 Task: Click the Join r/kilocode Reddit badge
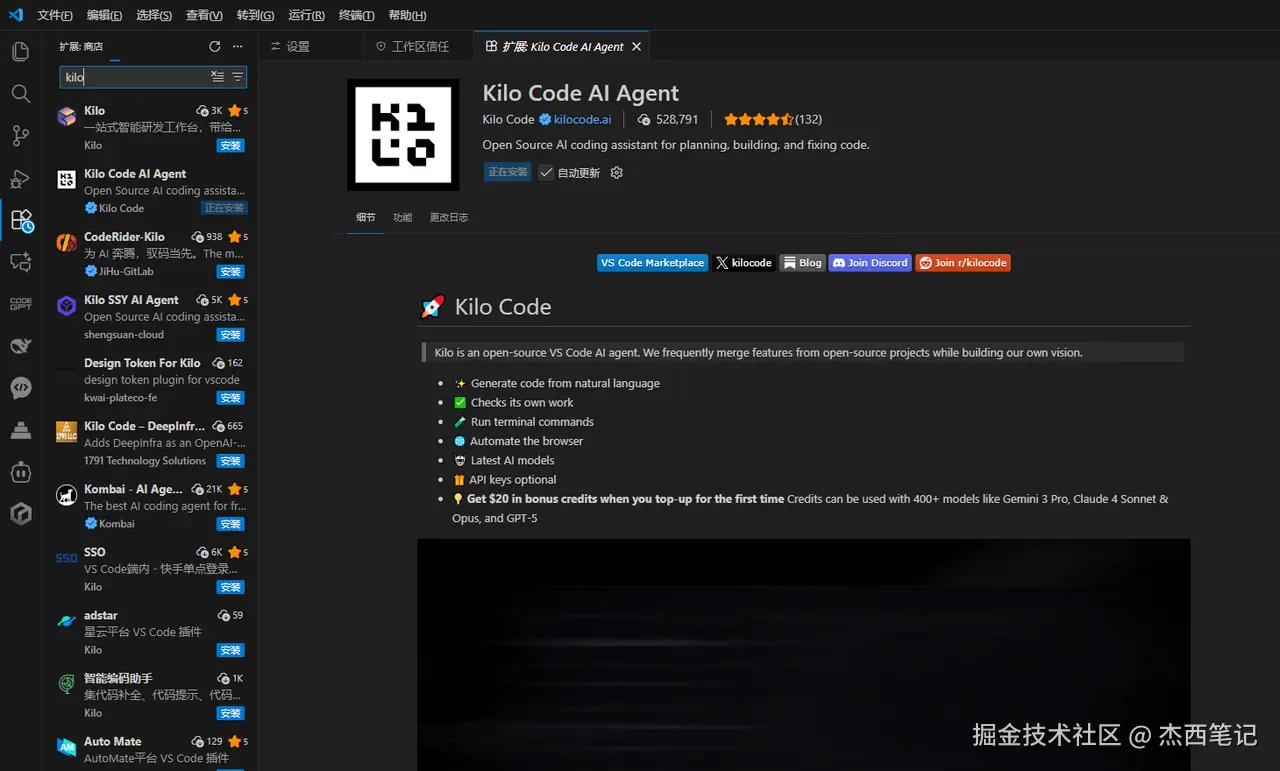click(963, 263)
